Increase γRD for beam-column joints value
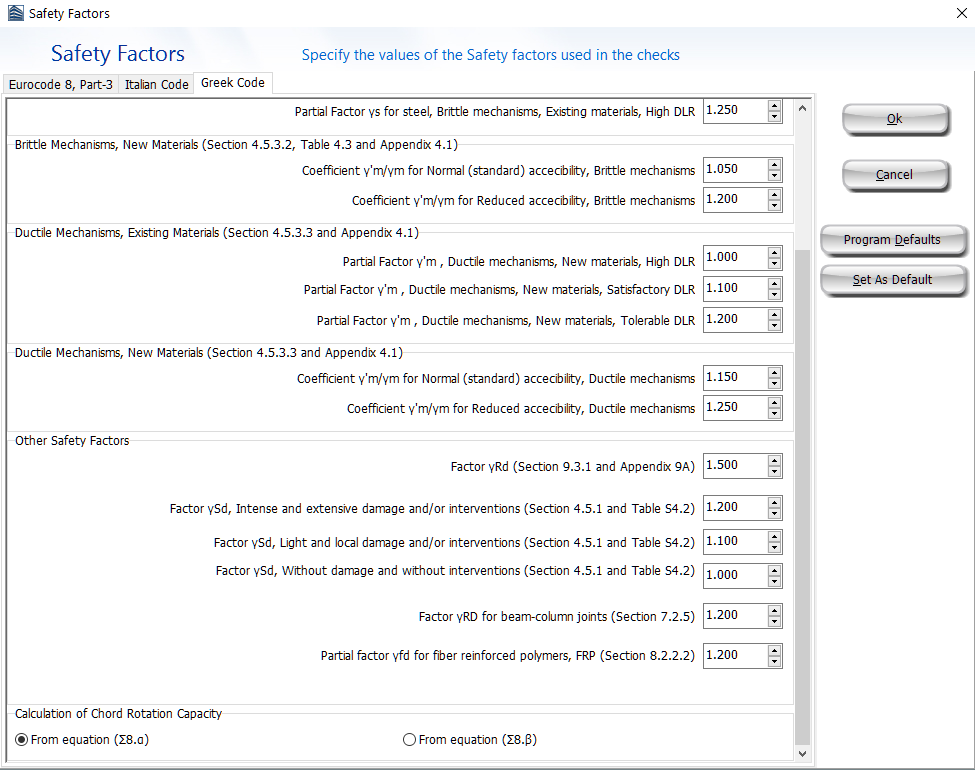 pyautogui.click(x=774, y=610)
